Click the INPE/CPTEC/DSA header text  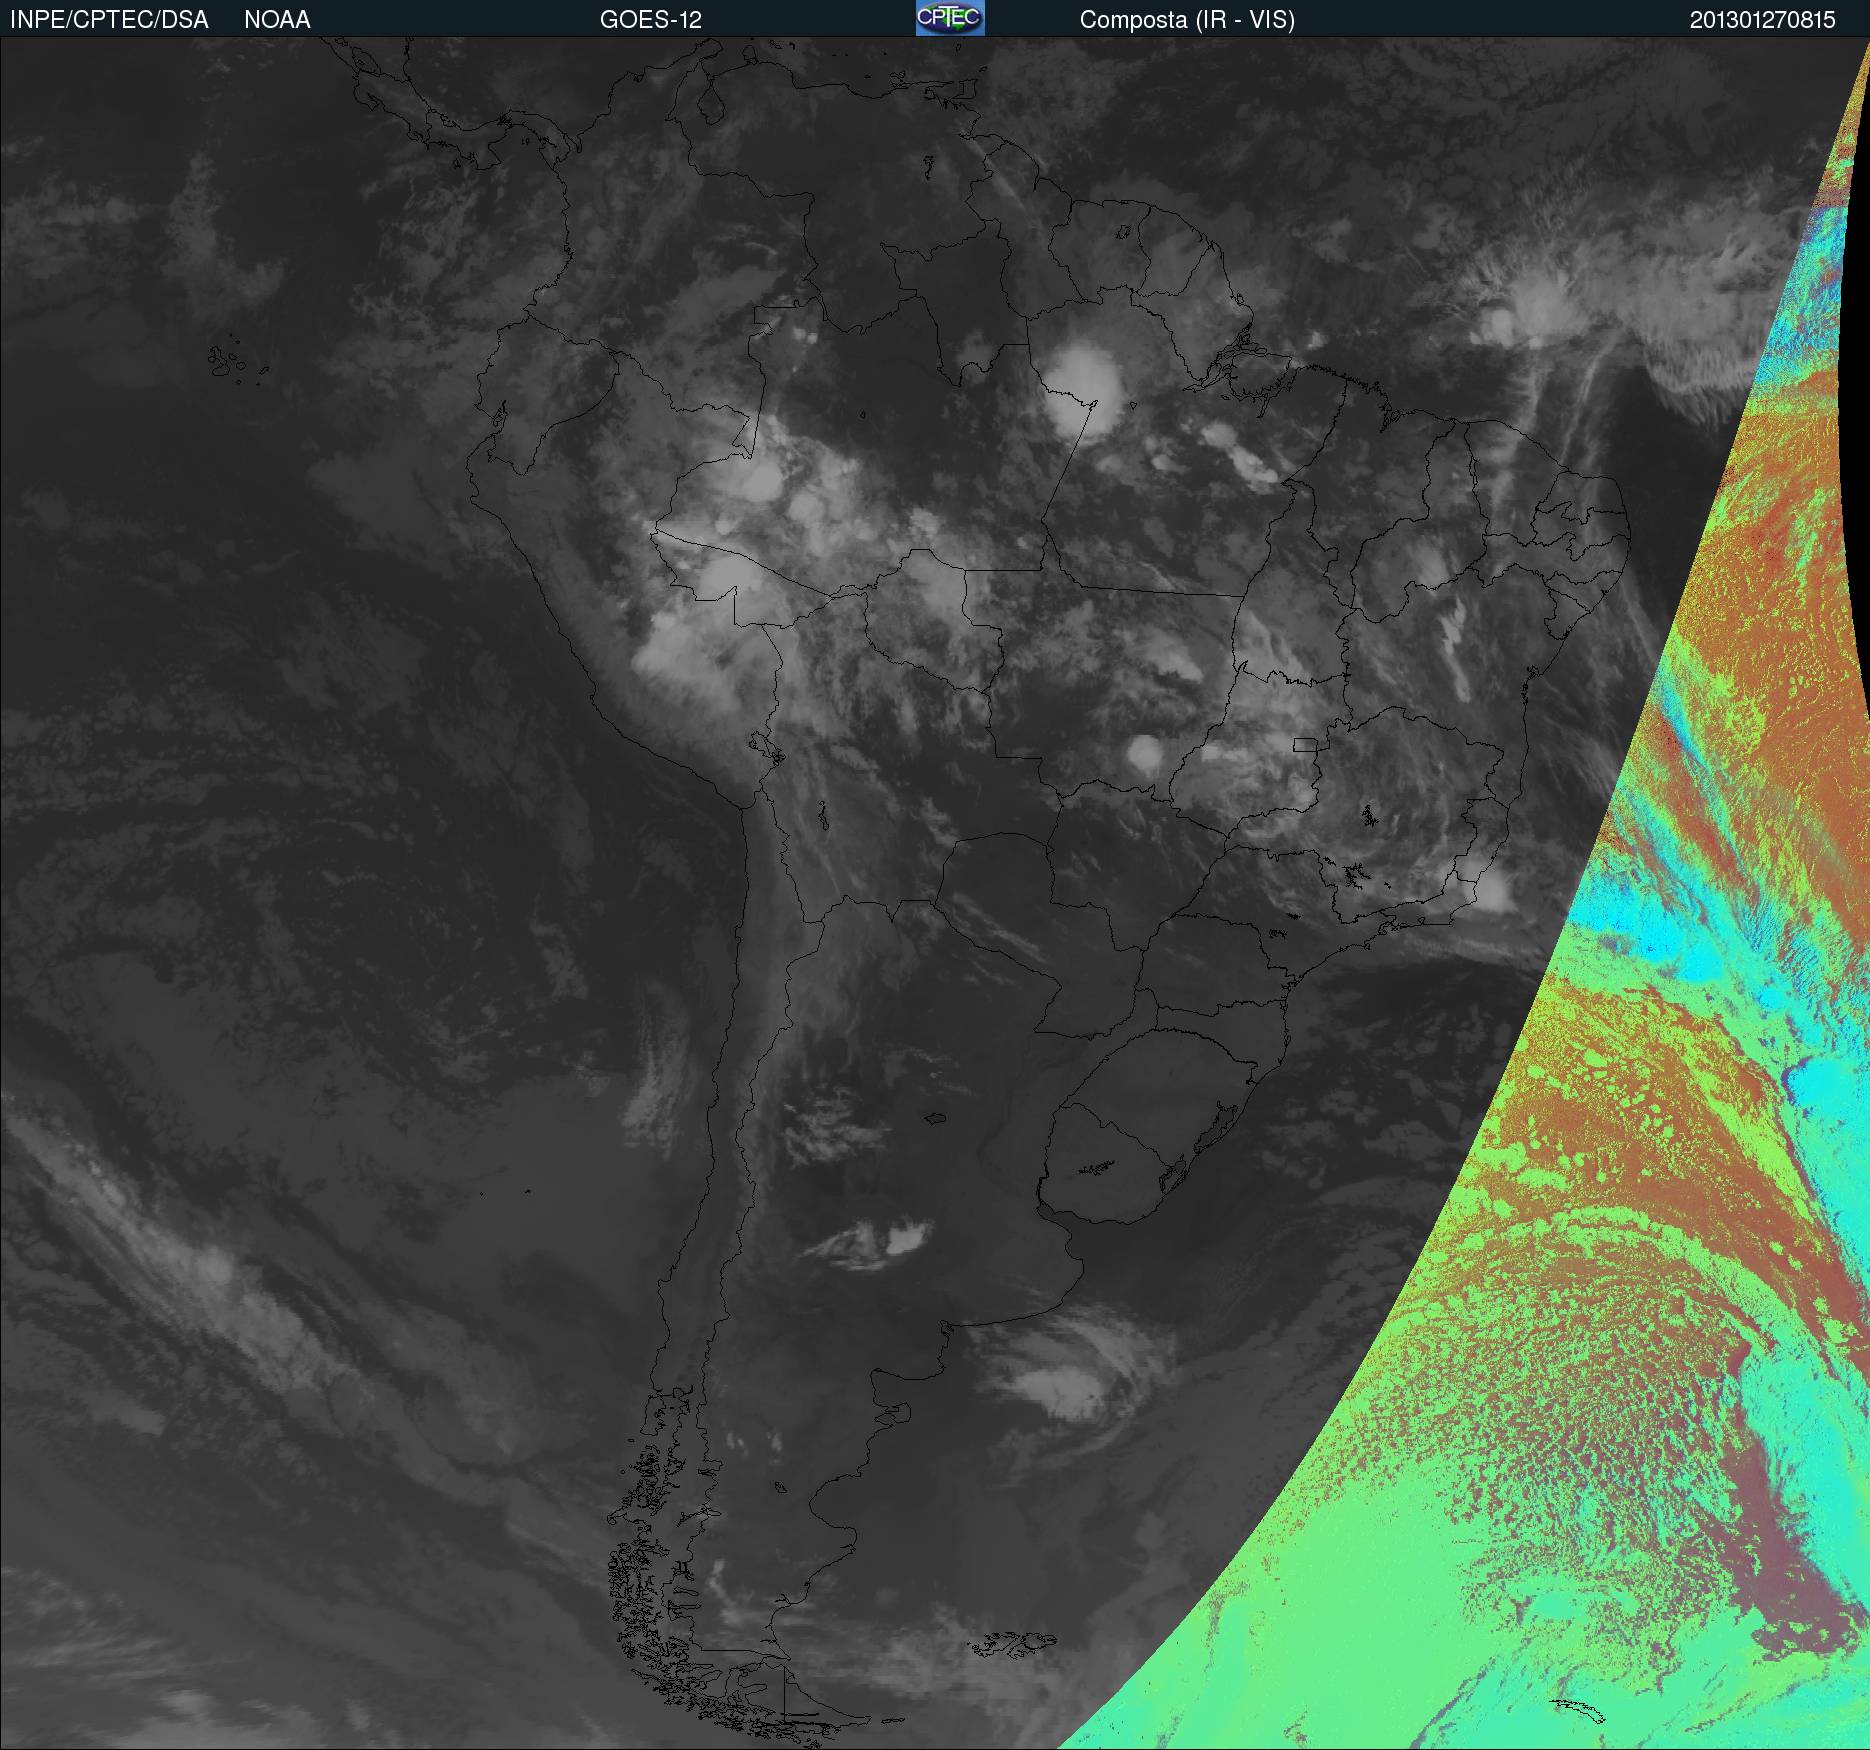[109, 20]
